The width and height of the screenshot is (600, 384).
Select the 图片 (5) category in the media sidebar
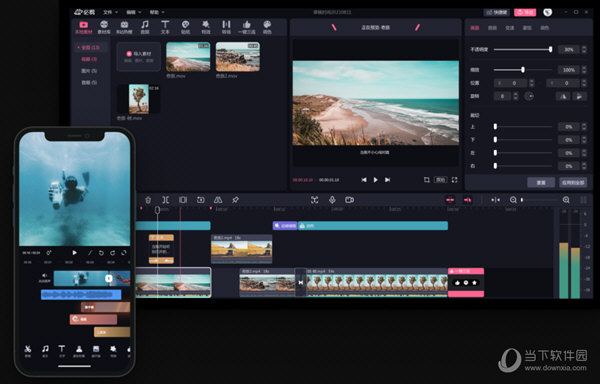89,71
